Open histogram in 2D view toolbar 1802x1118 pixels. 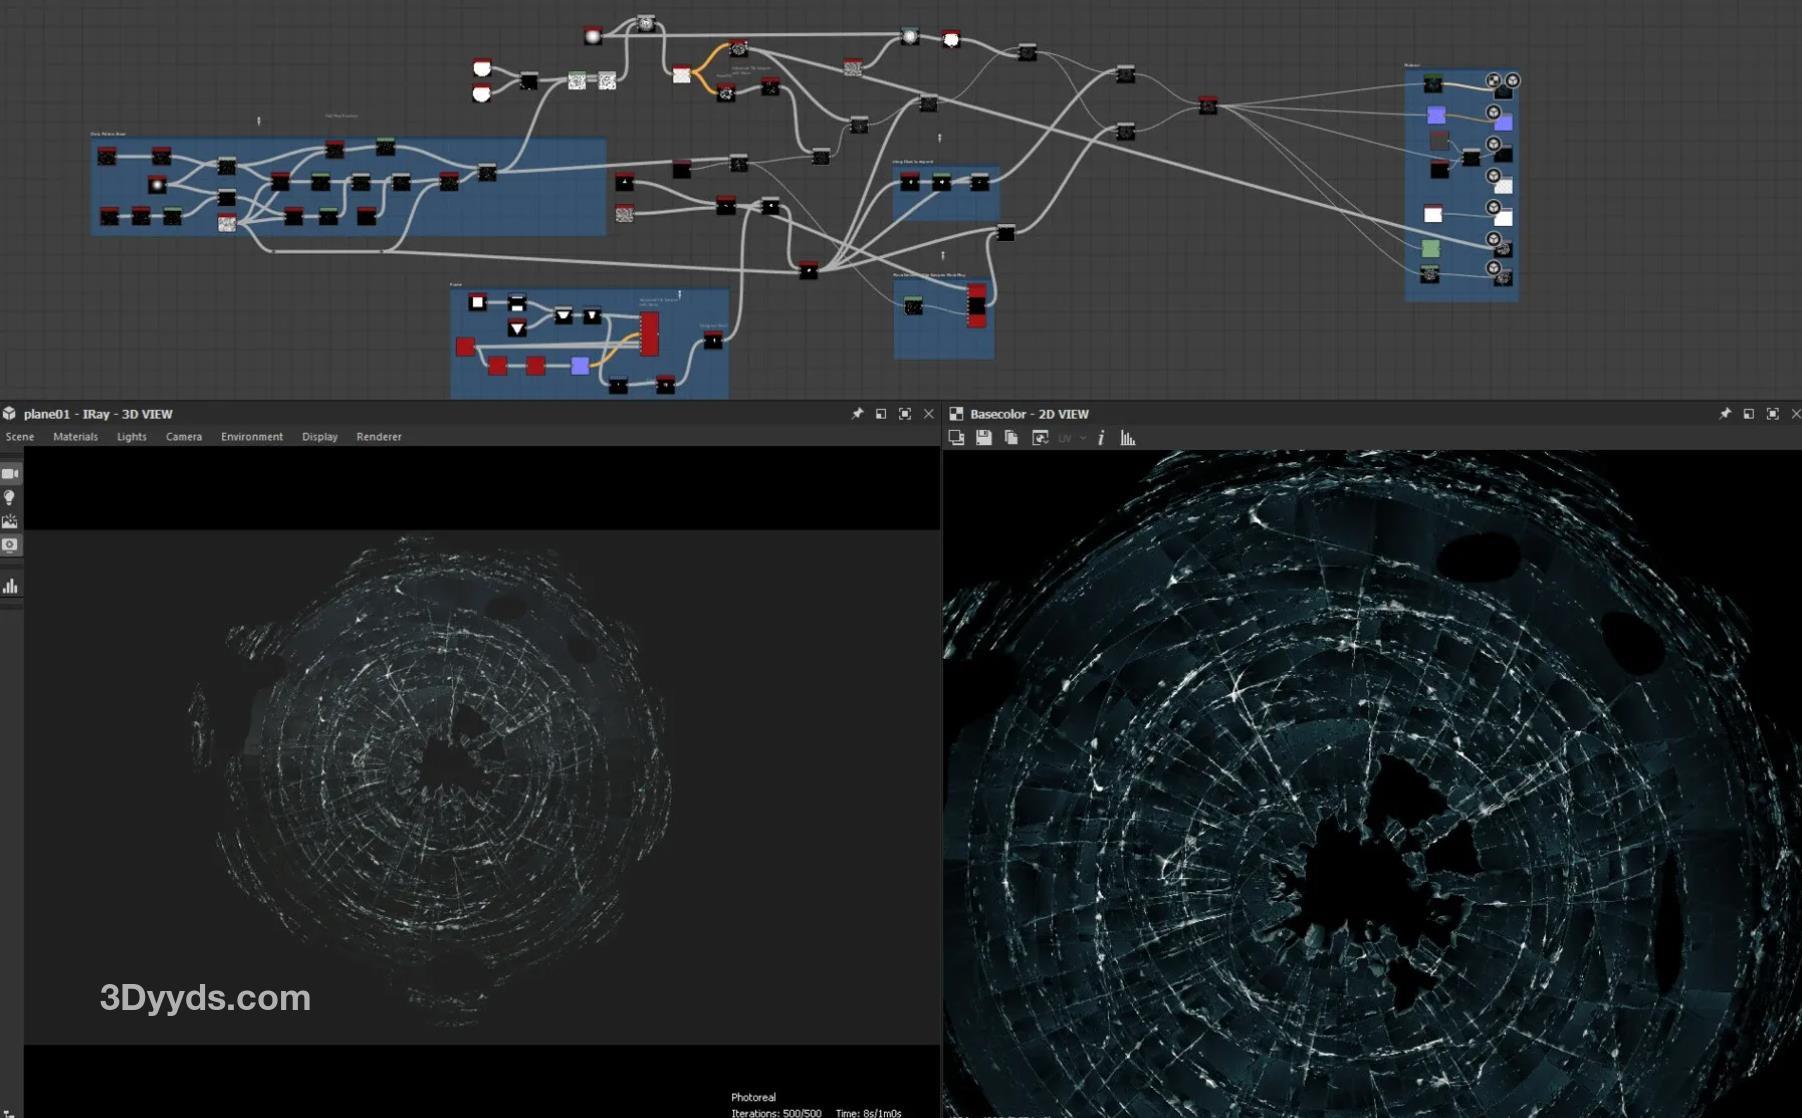[x=1128, y=438]
